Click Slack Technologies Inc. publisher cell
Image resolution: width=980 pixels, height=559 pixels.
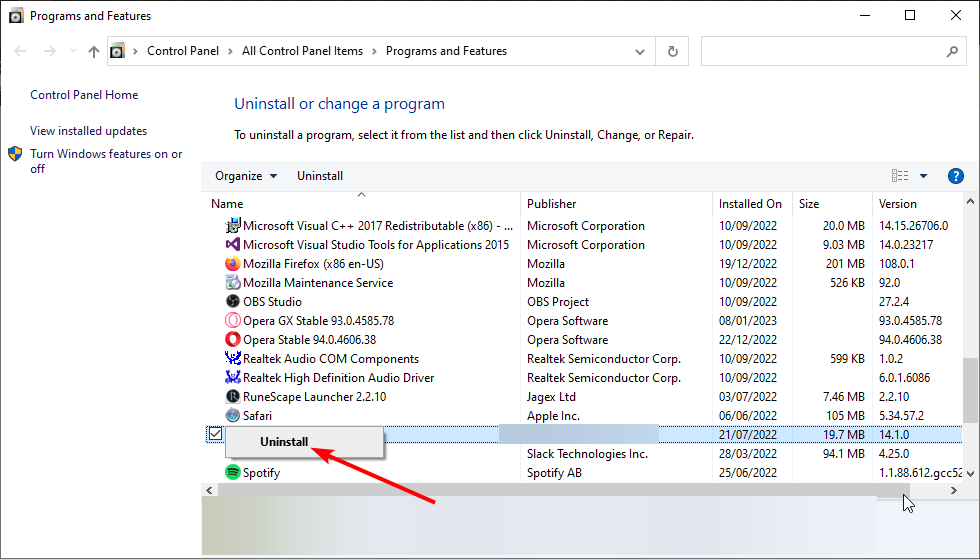point(587,454)
